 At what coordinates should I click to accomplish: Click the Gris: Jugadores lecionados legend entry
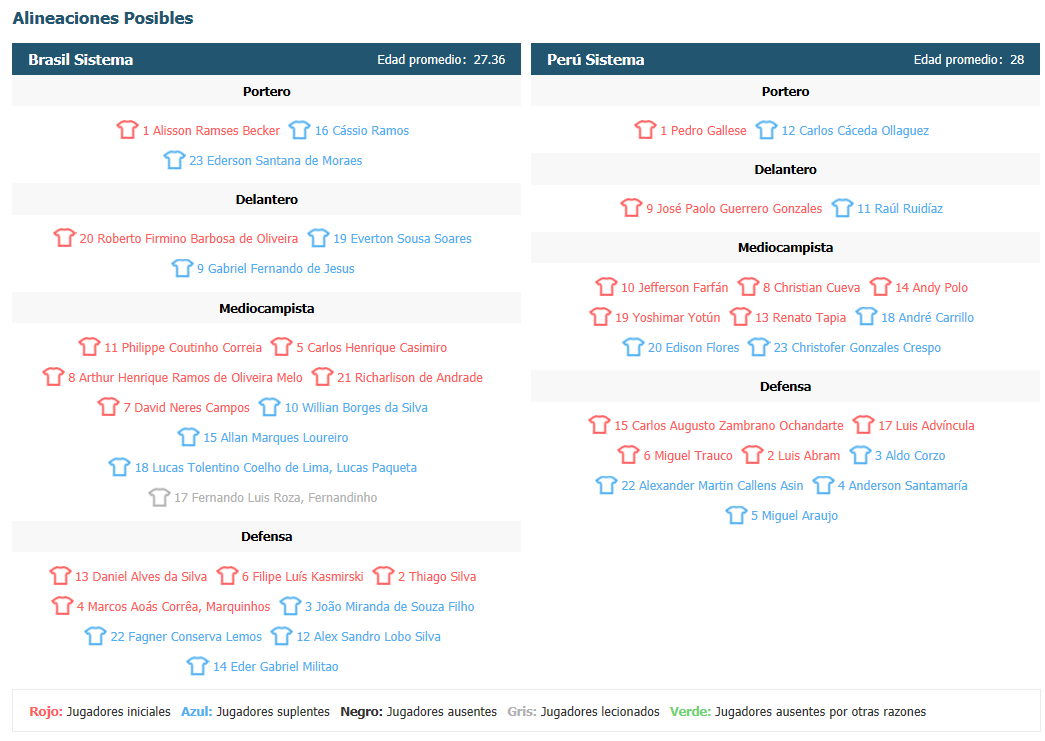tap(583, 712)
